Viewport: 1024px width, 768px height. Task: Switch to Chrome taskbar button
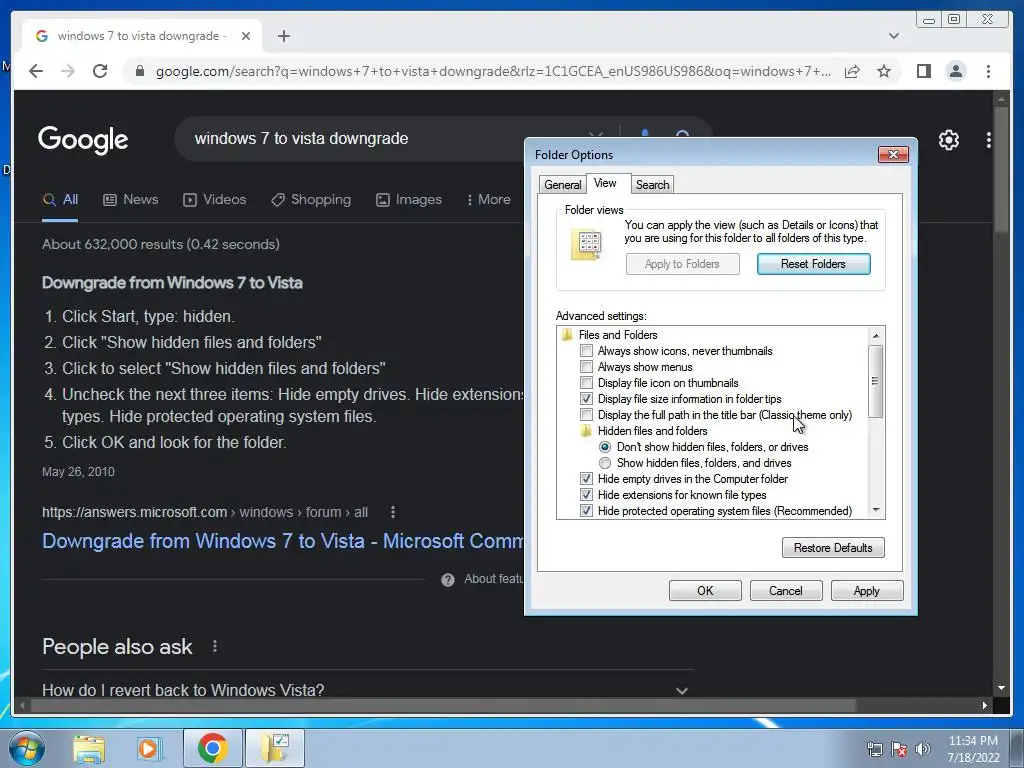[212, 748]
